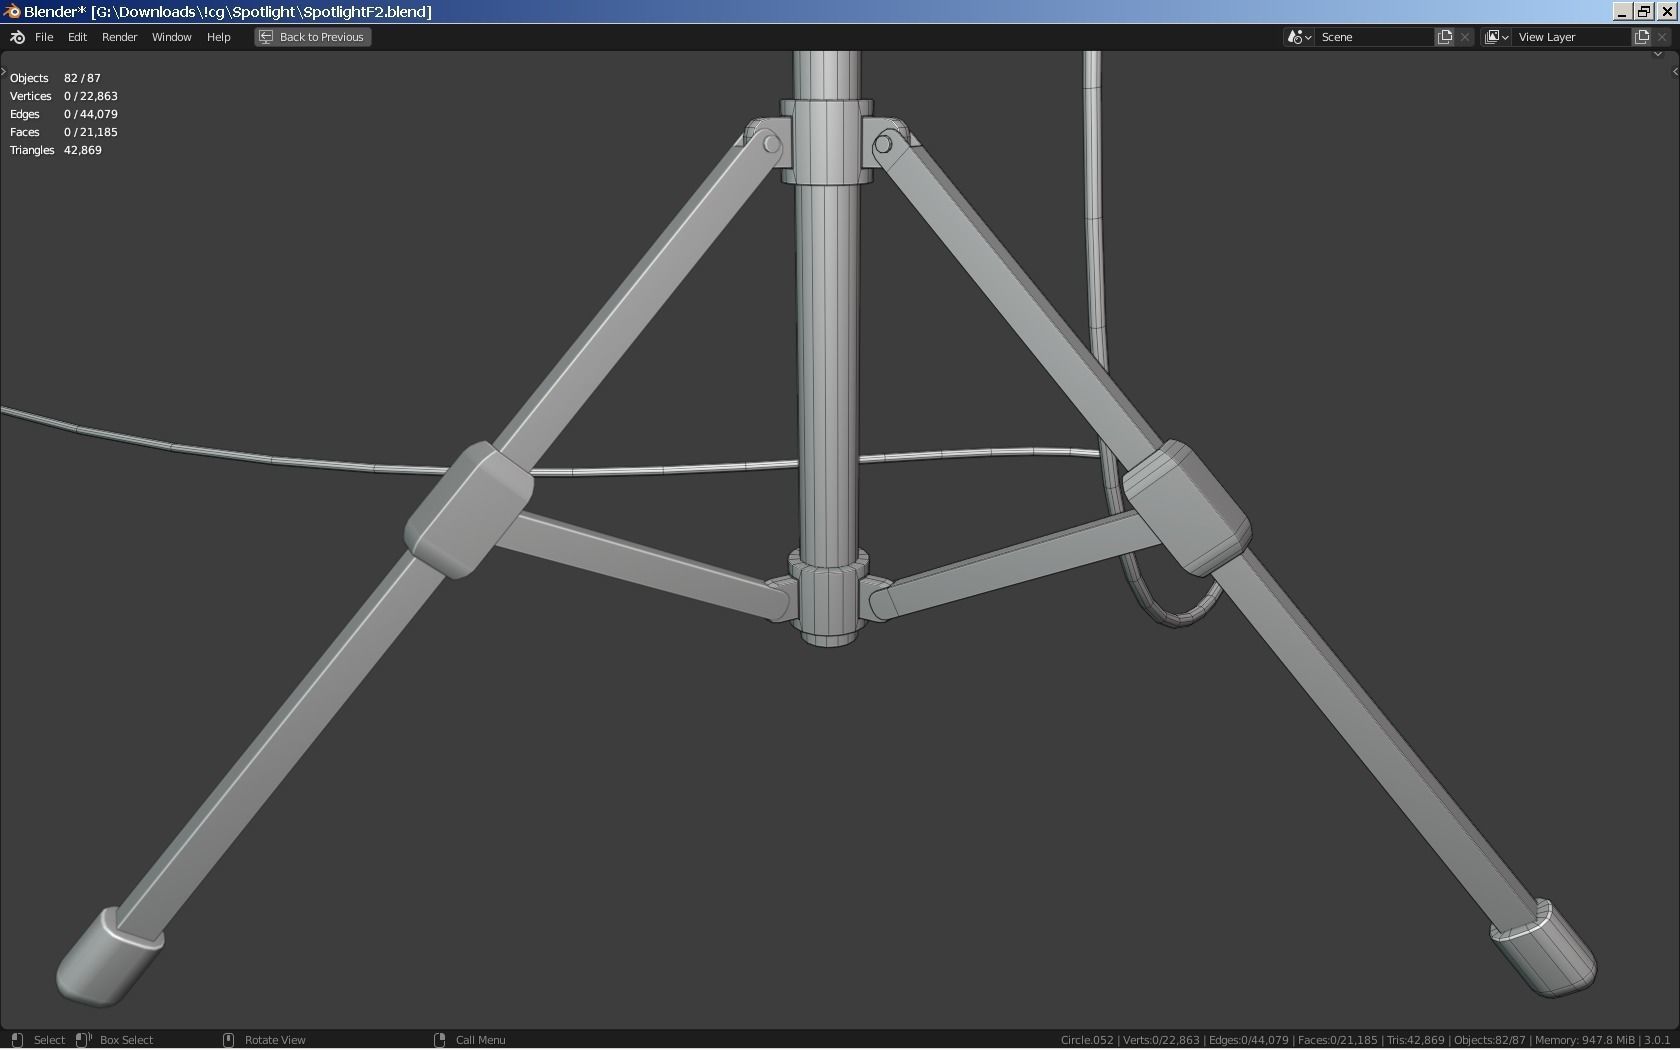This screenshot has width=1680, height=1050.
Task: Open the Render menu
Action: (119, 37)
